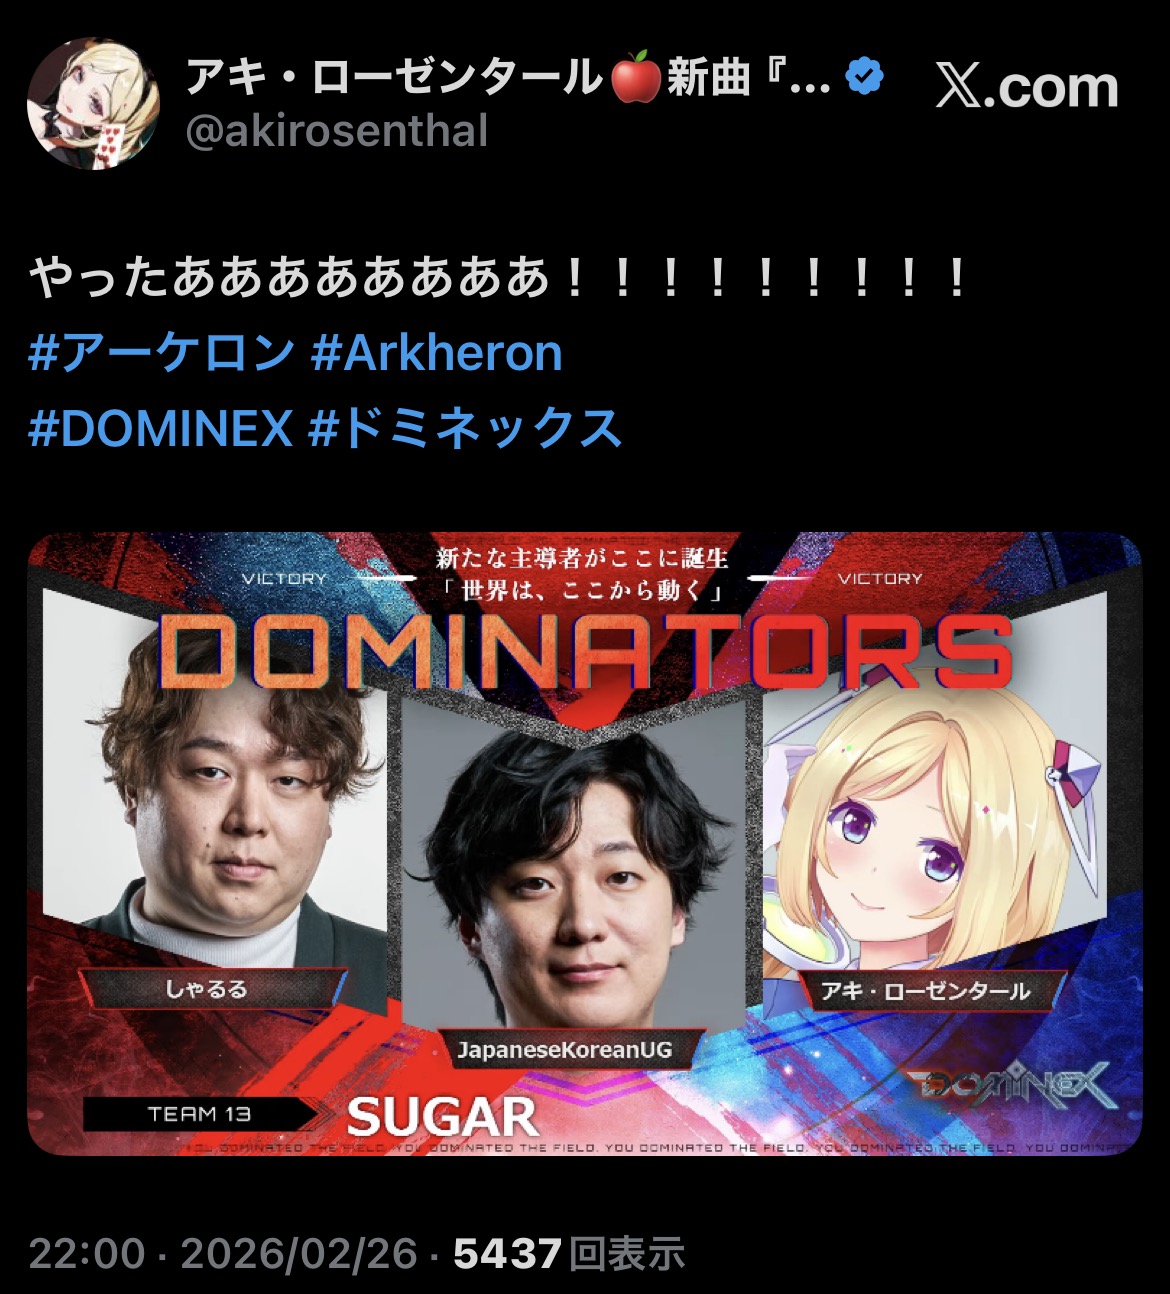Open the #ドミネックス hashtag
This screenshot has height=1294, width=1170.
[x=466, y=428]
